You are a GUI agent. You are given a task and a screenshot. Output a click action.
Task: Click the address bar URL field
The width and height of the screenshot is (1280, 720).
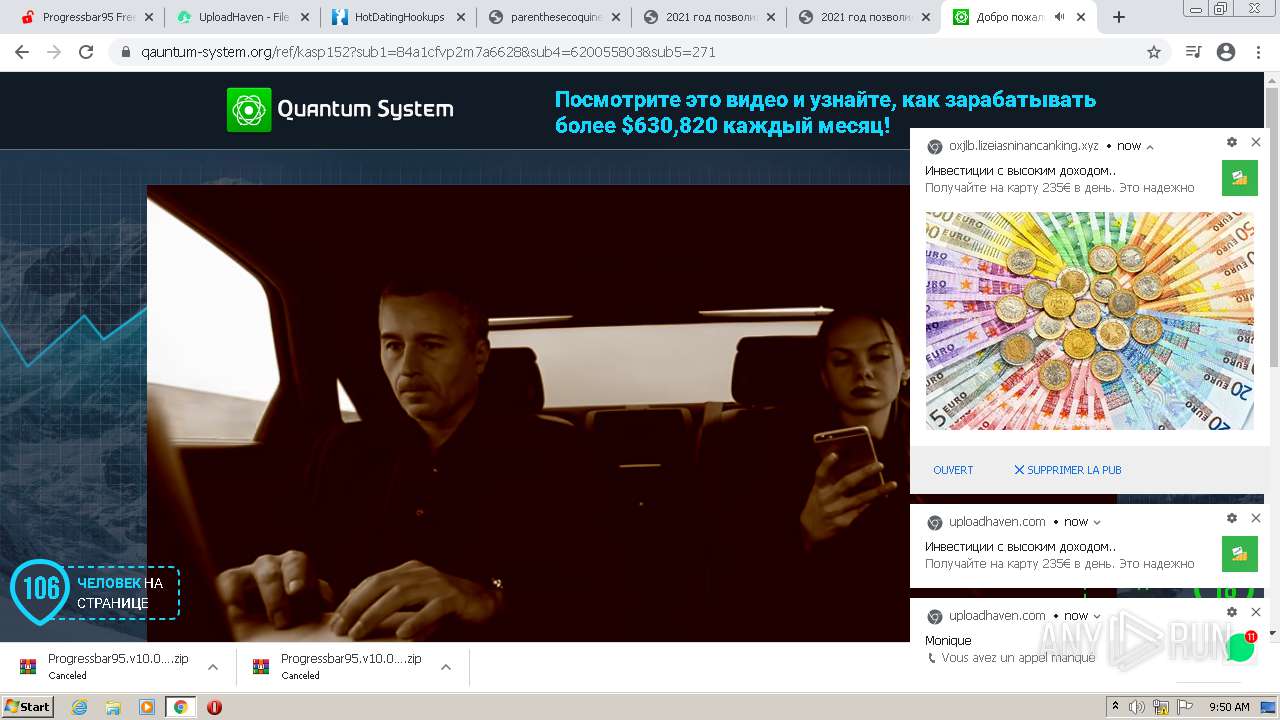640,52
